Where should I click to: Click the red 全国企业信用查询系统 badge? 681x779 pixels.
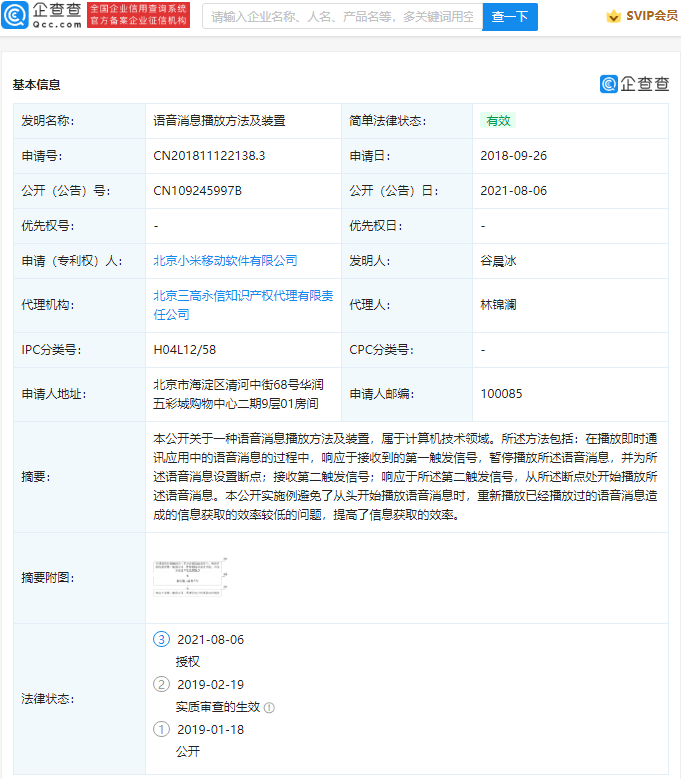coord(139,15)
